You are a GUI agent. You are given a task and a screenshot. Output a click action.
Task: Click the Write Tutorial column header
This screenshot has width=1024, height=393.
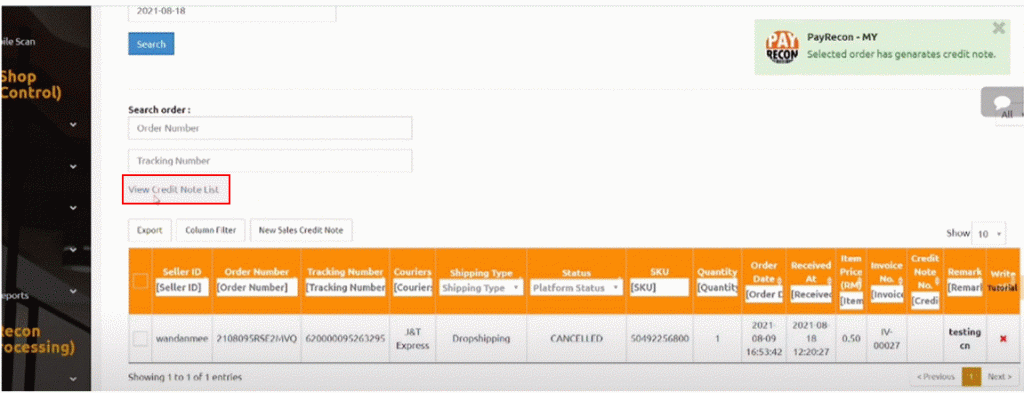coord(1002,281)
